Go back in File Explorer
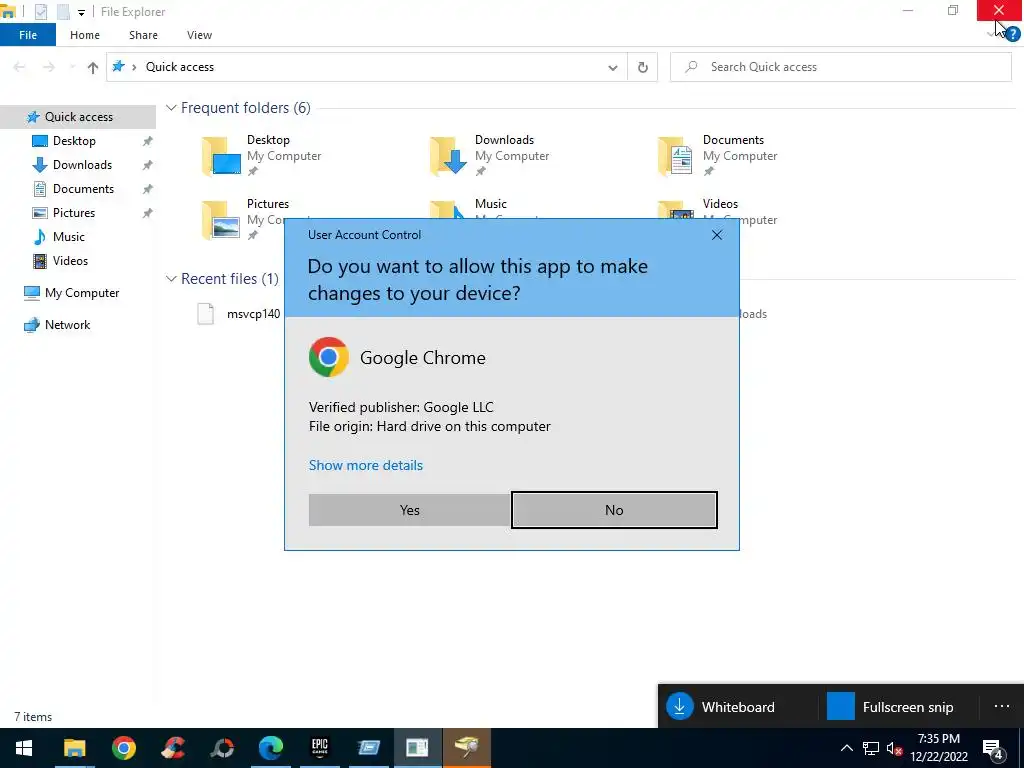 click(x=20, y=67)
